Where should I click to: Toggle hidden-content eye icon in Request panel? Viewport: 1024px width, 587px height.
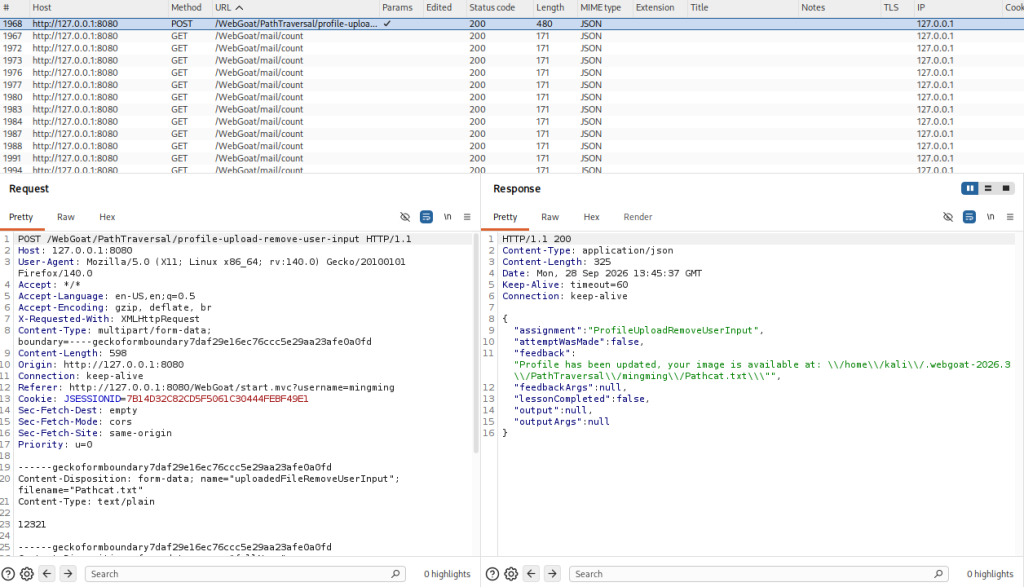tap(405, 217)
